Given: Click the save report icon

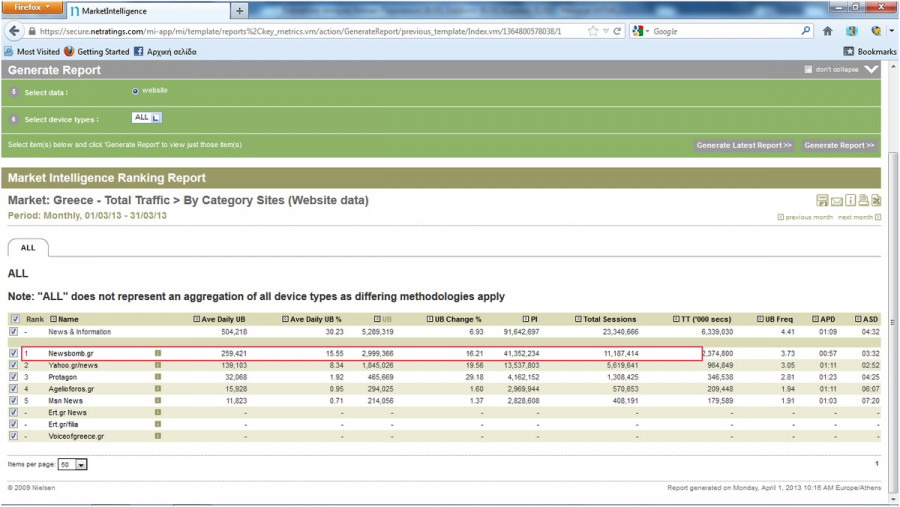Looking at the screenshot, I should (x=822, y=200).
